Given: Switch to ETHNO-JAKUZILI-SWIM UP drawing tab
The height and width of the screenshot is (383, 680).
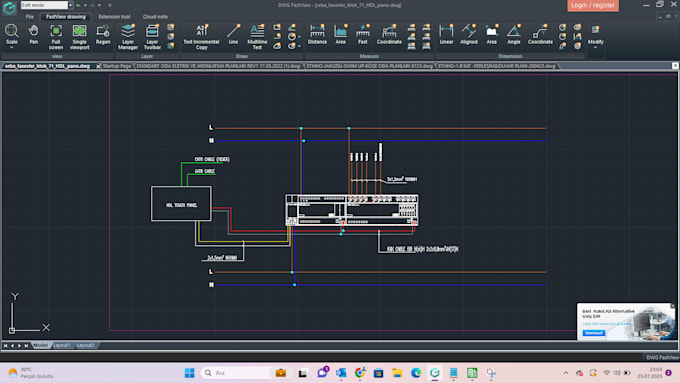Looking at the screenshot, I should [x=369, y=66].
